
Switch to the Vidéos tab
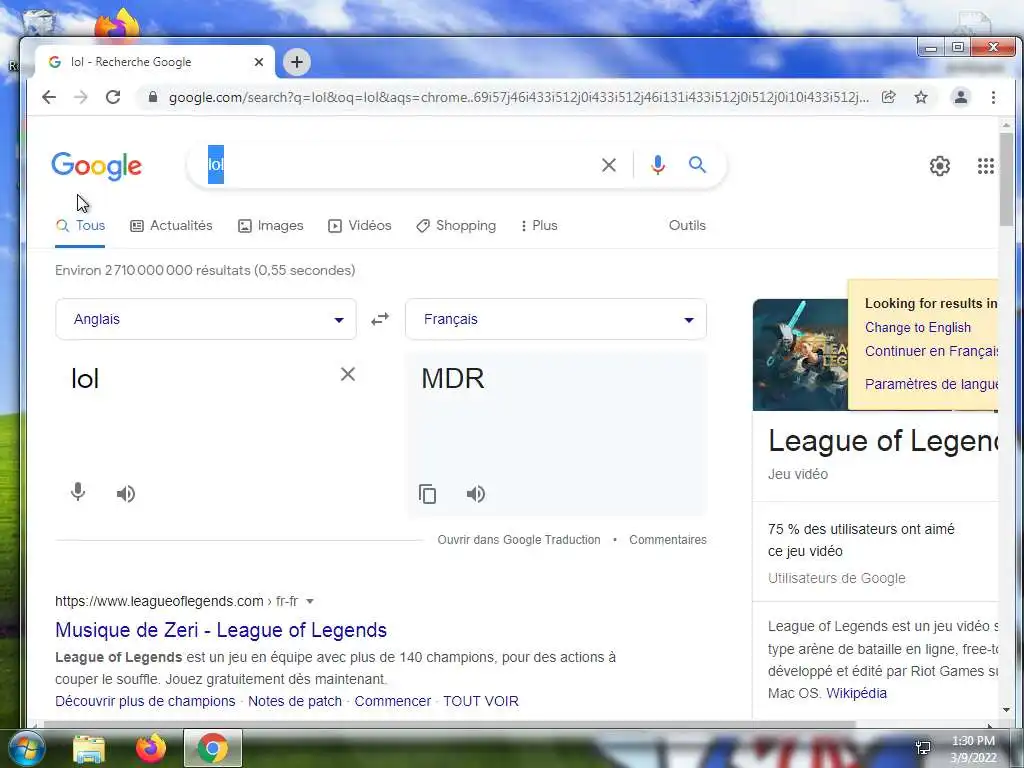coord(359,225)
